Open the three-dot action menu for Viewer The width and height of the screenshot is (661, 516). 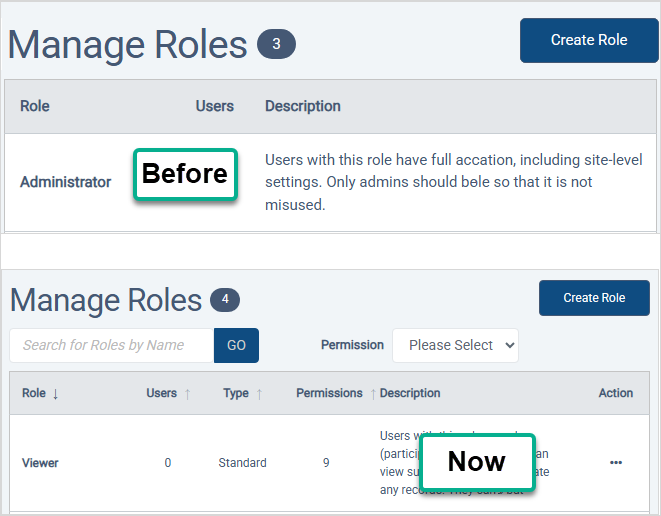[616, 462]
